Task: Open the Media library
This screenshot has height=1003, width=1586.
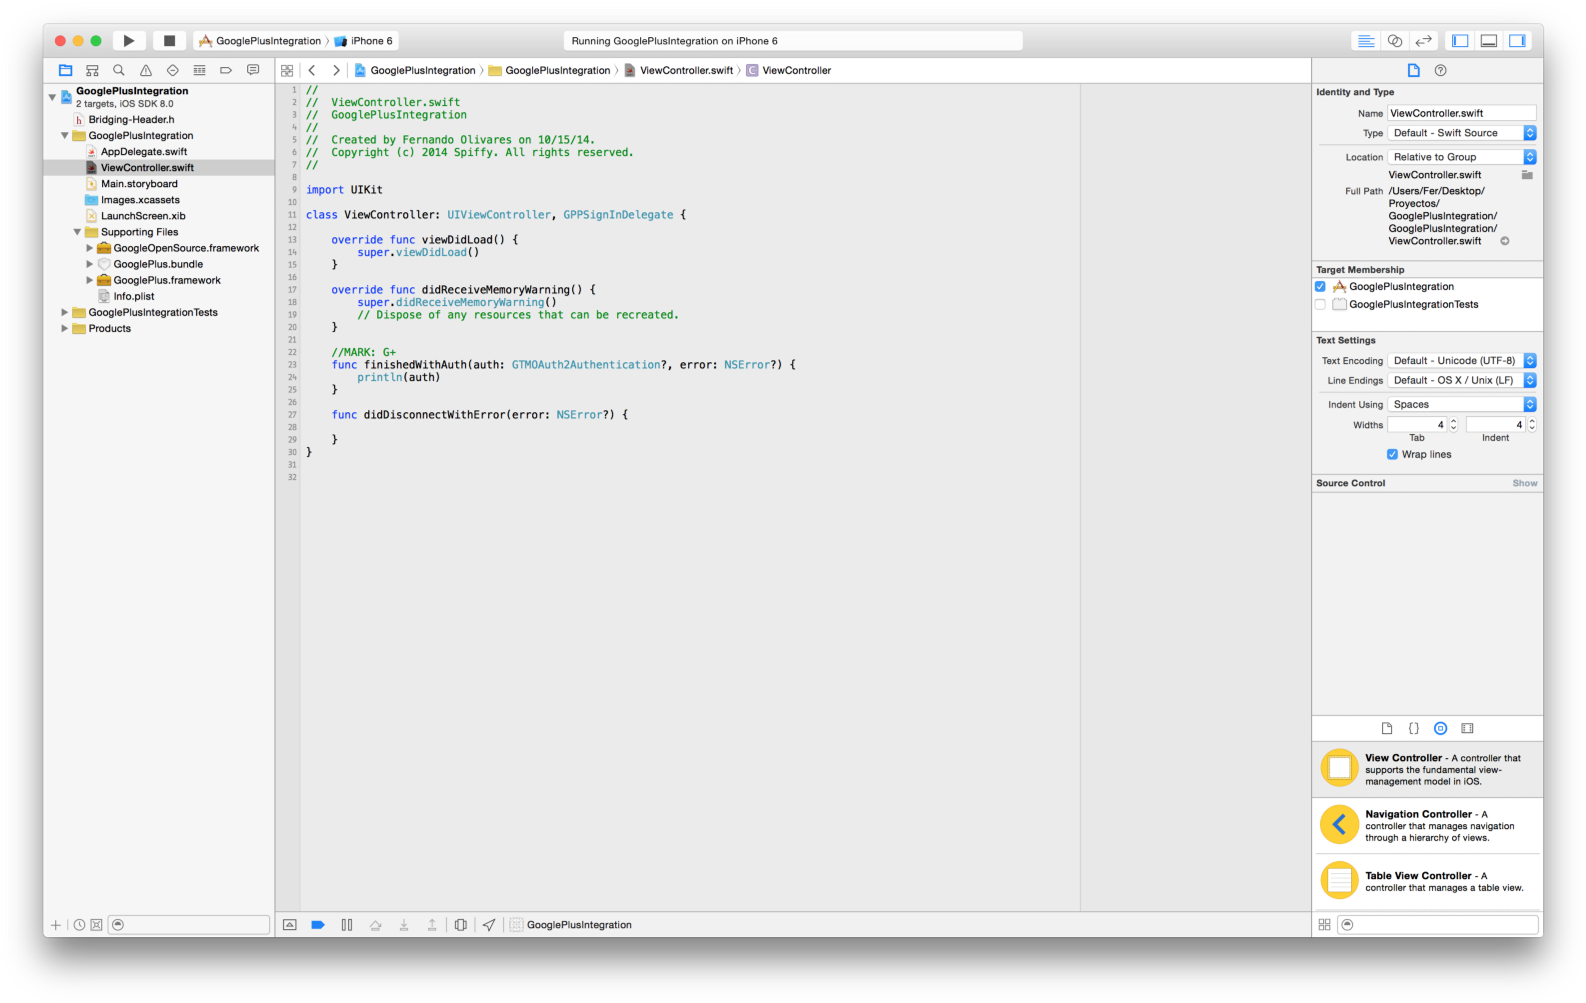Action: (1467, 728)
